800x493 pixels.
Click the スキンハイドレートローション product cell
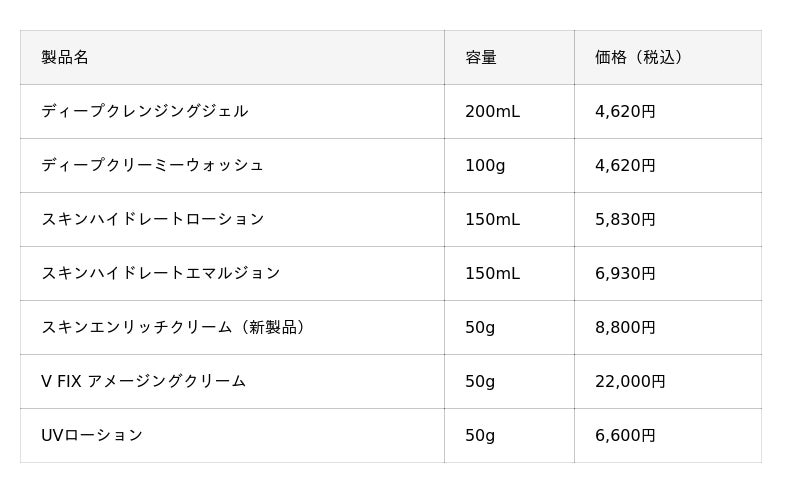click(x=153, y=219)
